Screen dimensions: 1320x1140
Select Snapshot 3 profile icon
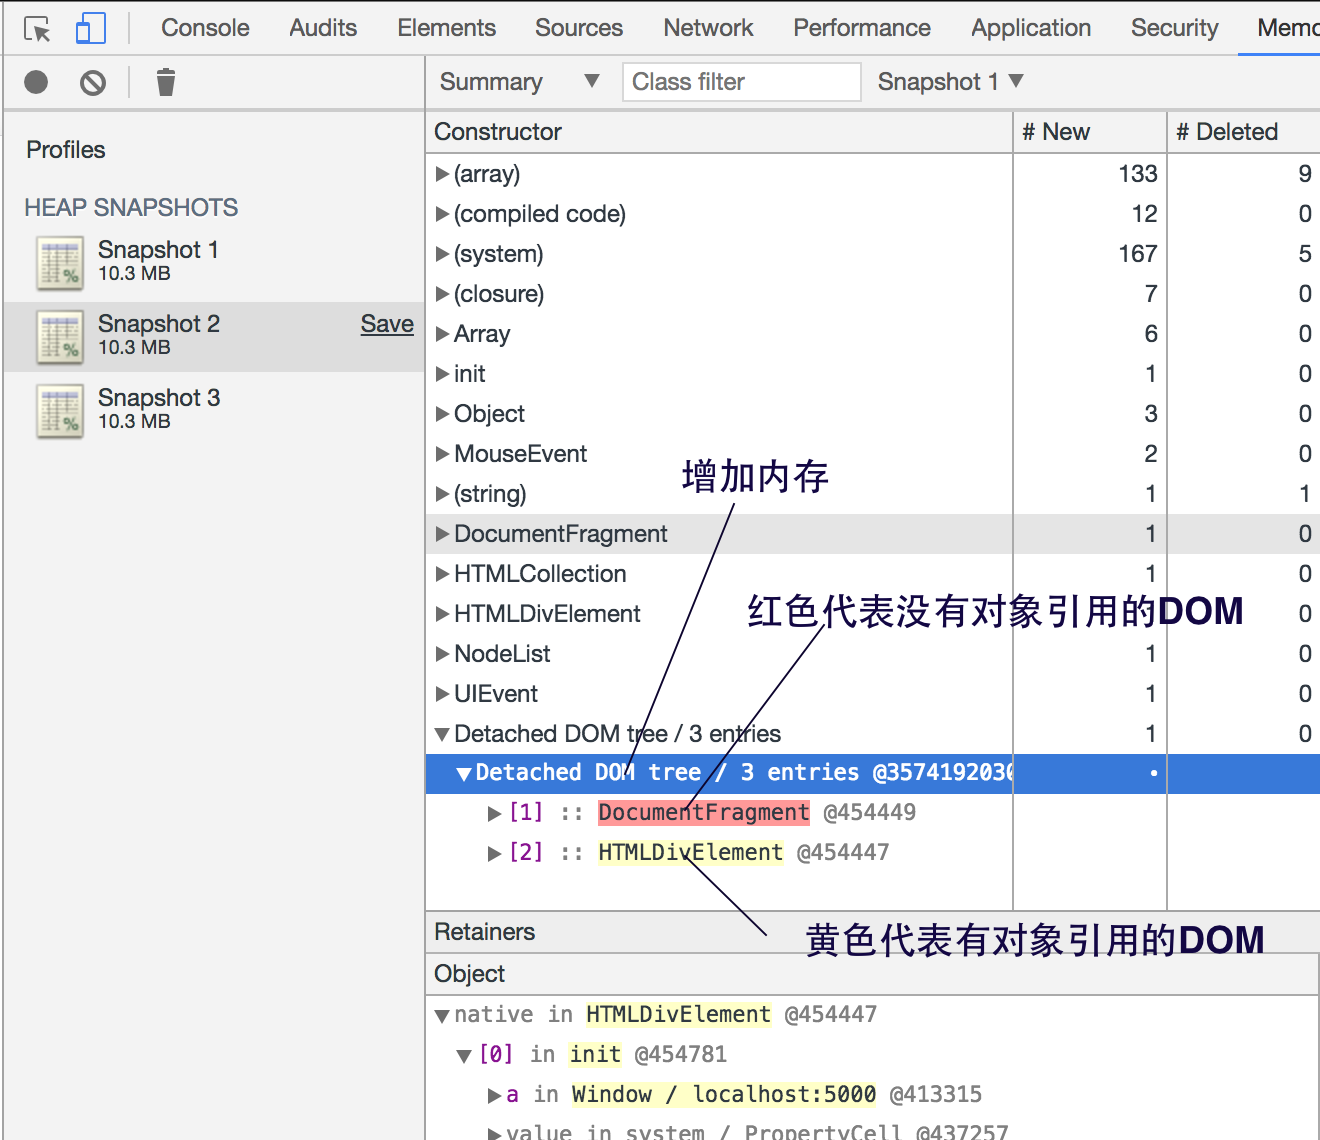click(x=60, y=411)
